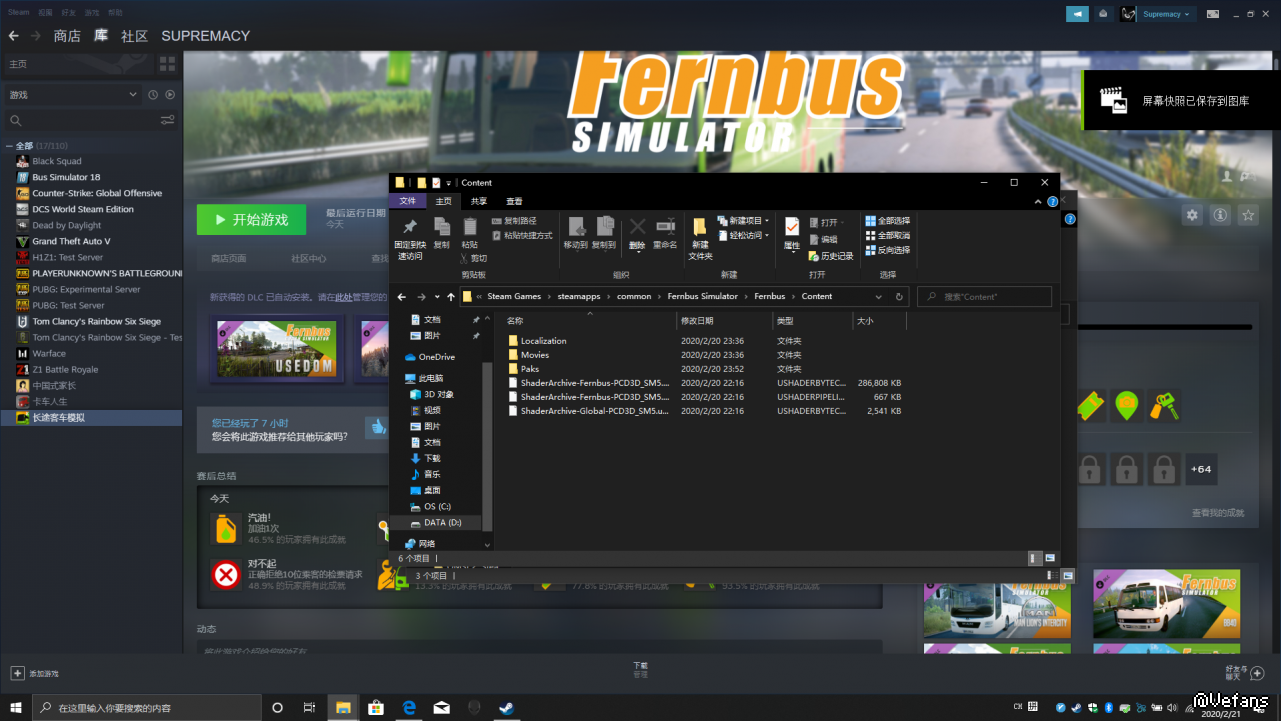Open Steam 商店 navigation tab
Image resolution: width=1281 pixels, height=721 pixels.
coord(67,36)
